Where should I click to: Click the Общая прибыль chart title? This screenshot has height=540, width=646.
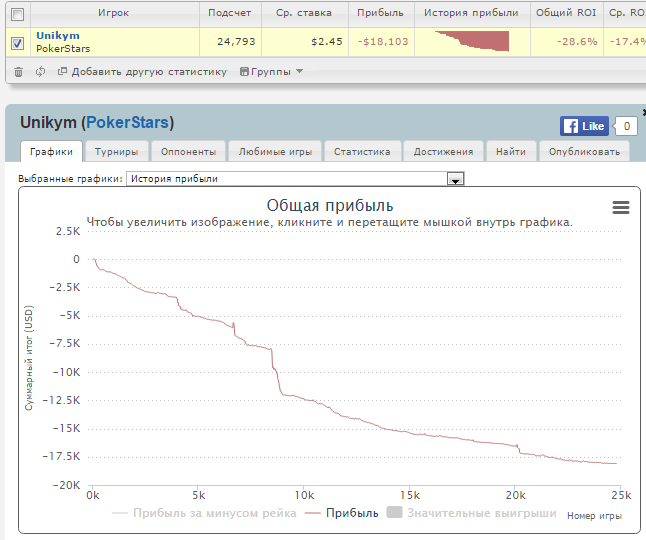click(x=330, y=205)
